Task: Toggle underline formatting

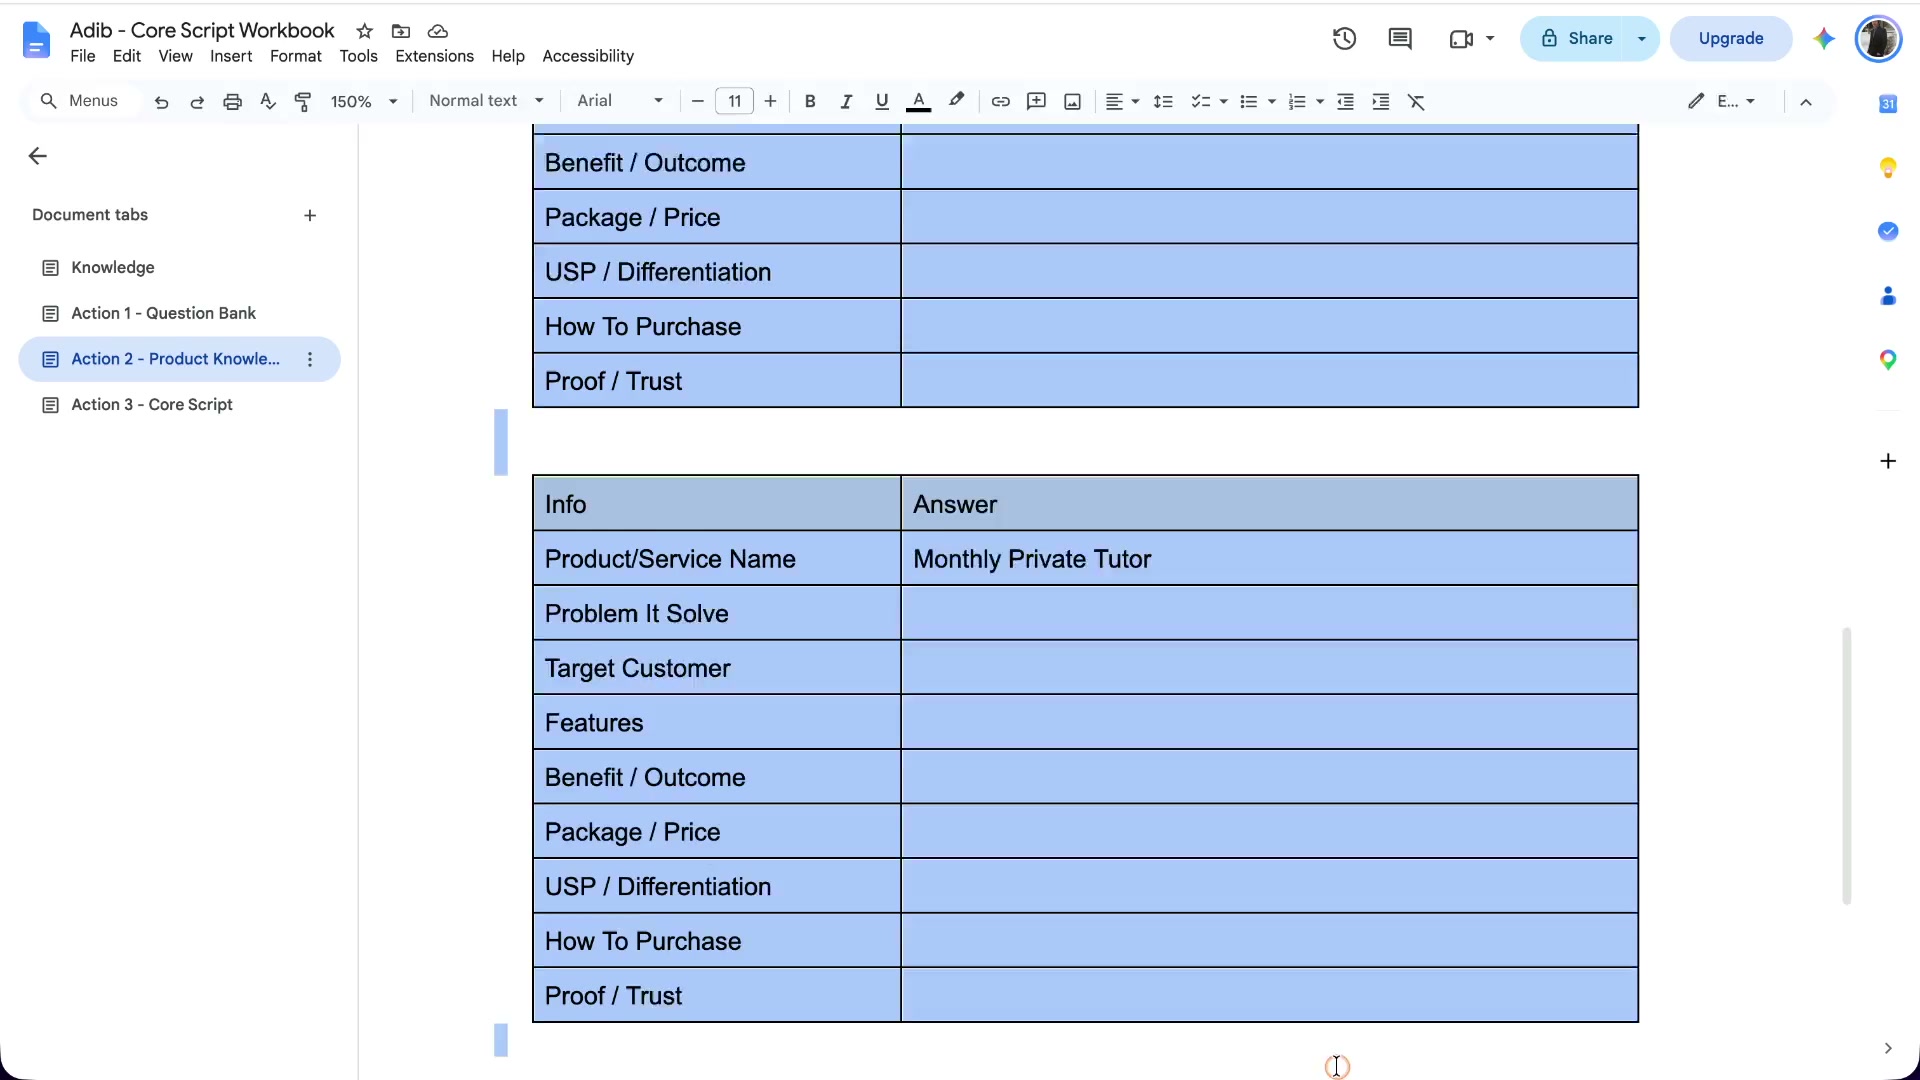Action: pyautogui.click(x=881, y=101)
